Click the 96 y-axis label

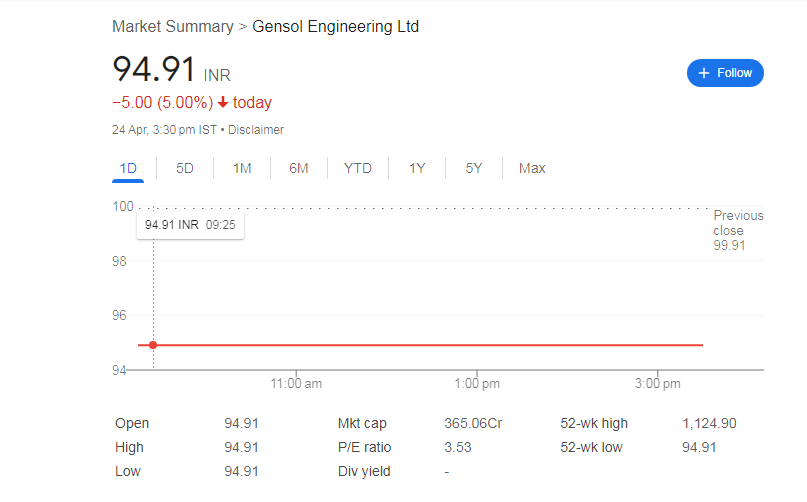(x=119, y=315)
